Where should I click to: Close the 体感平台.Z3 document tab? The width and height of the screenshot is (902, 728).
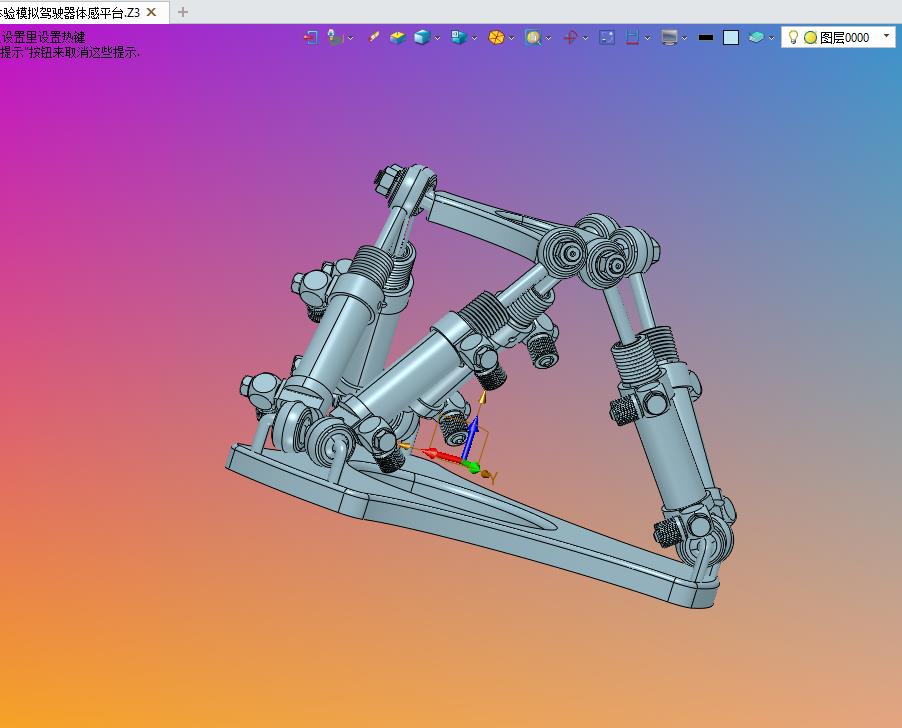[151, 12]
